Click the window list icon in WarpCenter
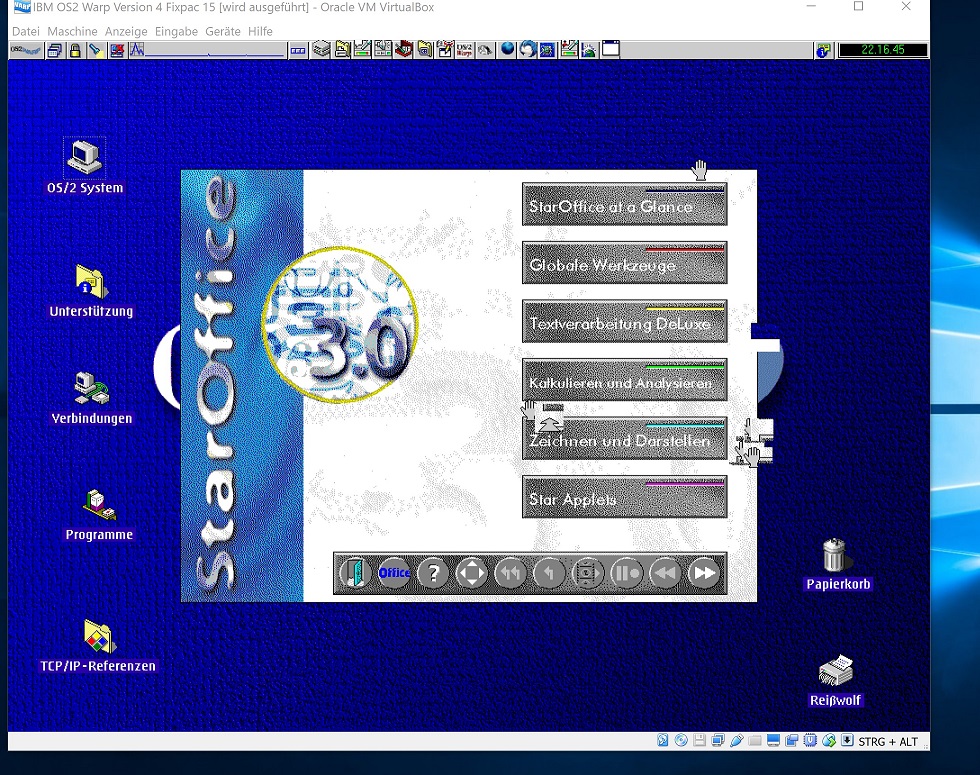Viewport: 980px width, 775px height. click(54, 50)
